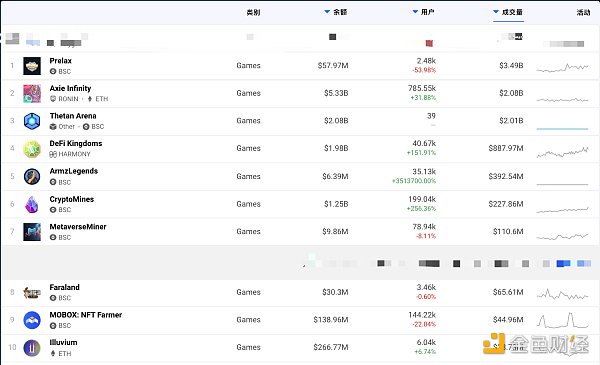Sort by the 成交量 volume column arrow

pos(496,12)
